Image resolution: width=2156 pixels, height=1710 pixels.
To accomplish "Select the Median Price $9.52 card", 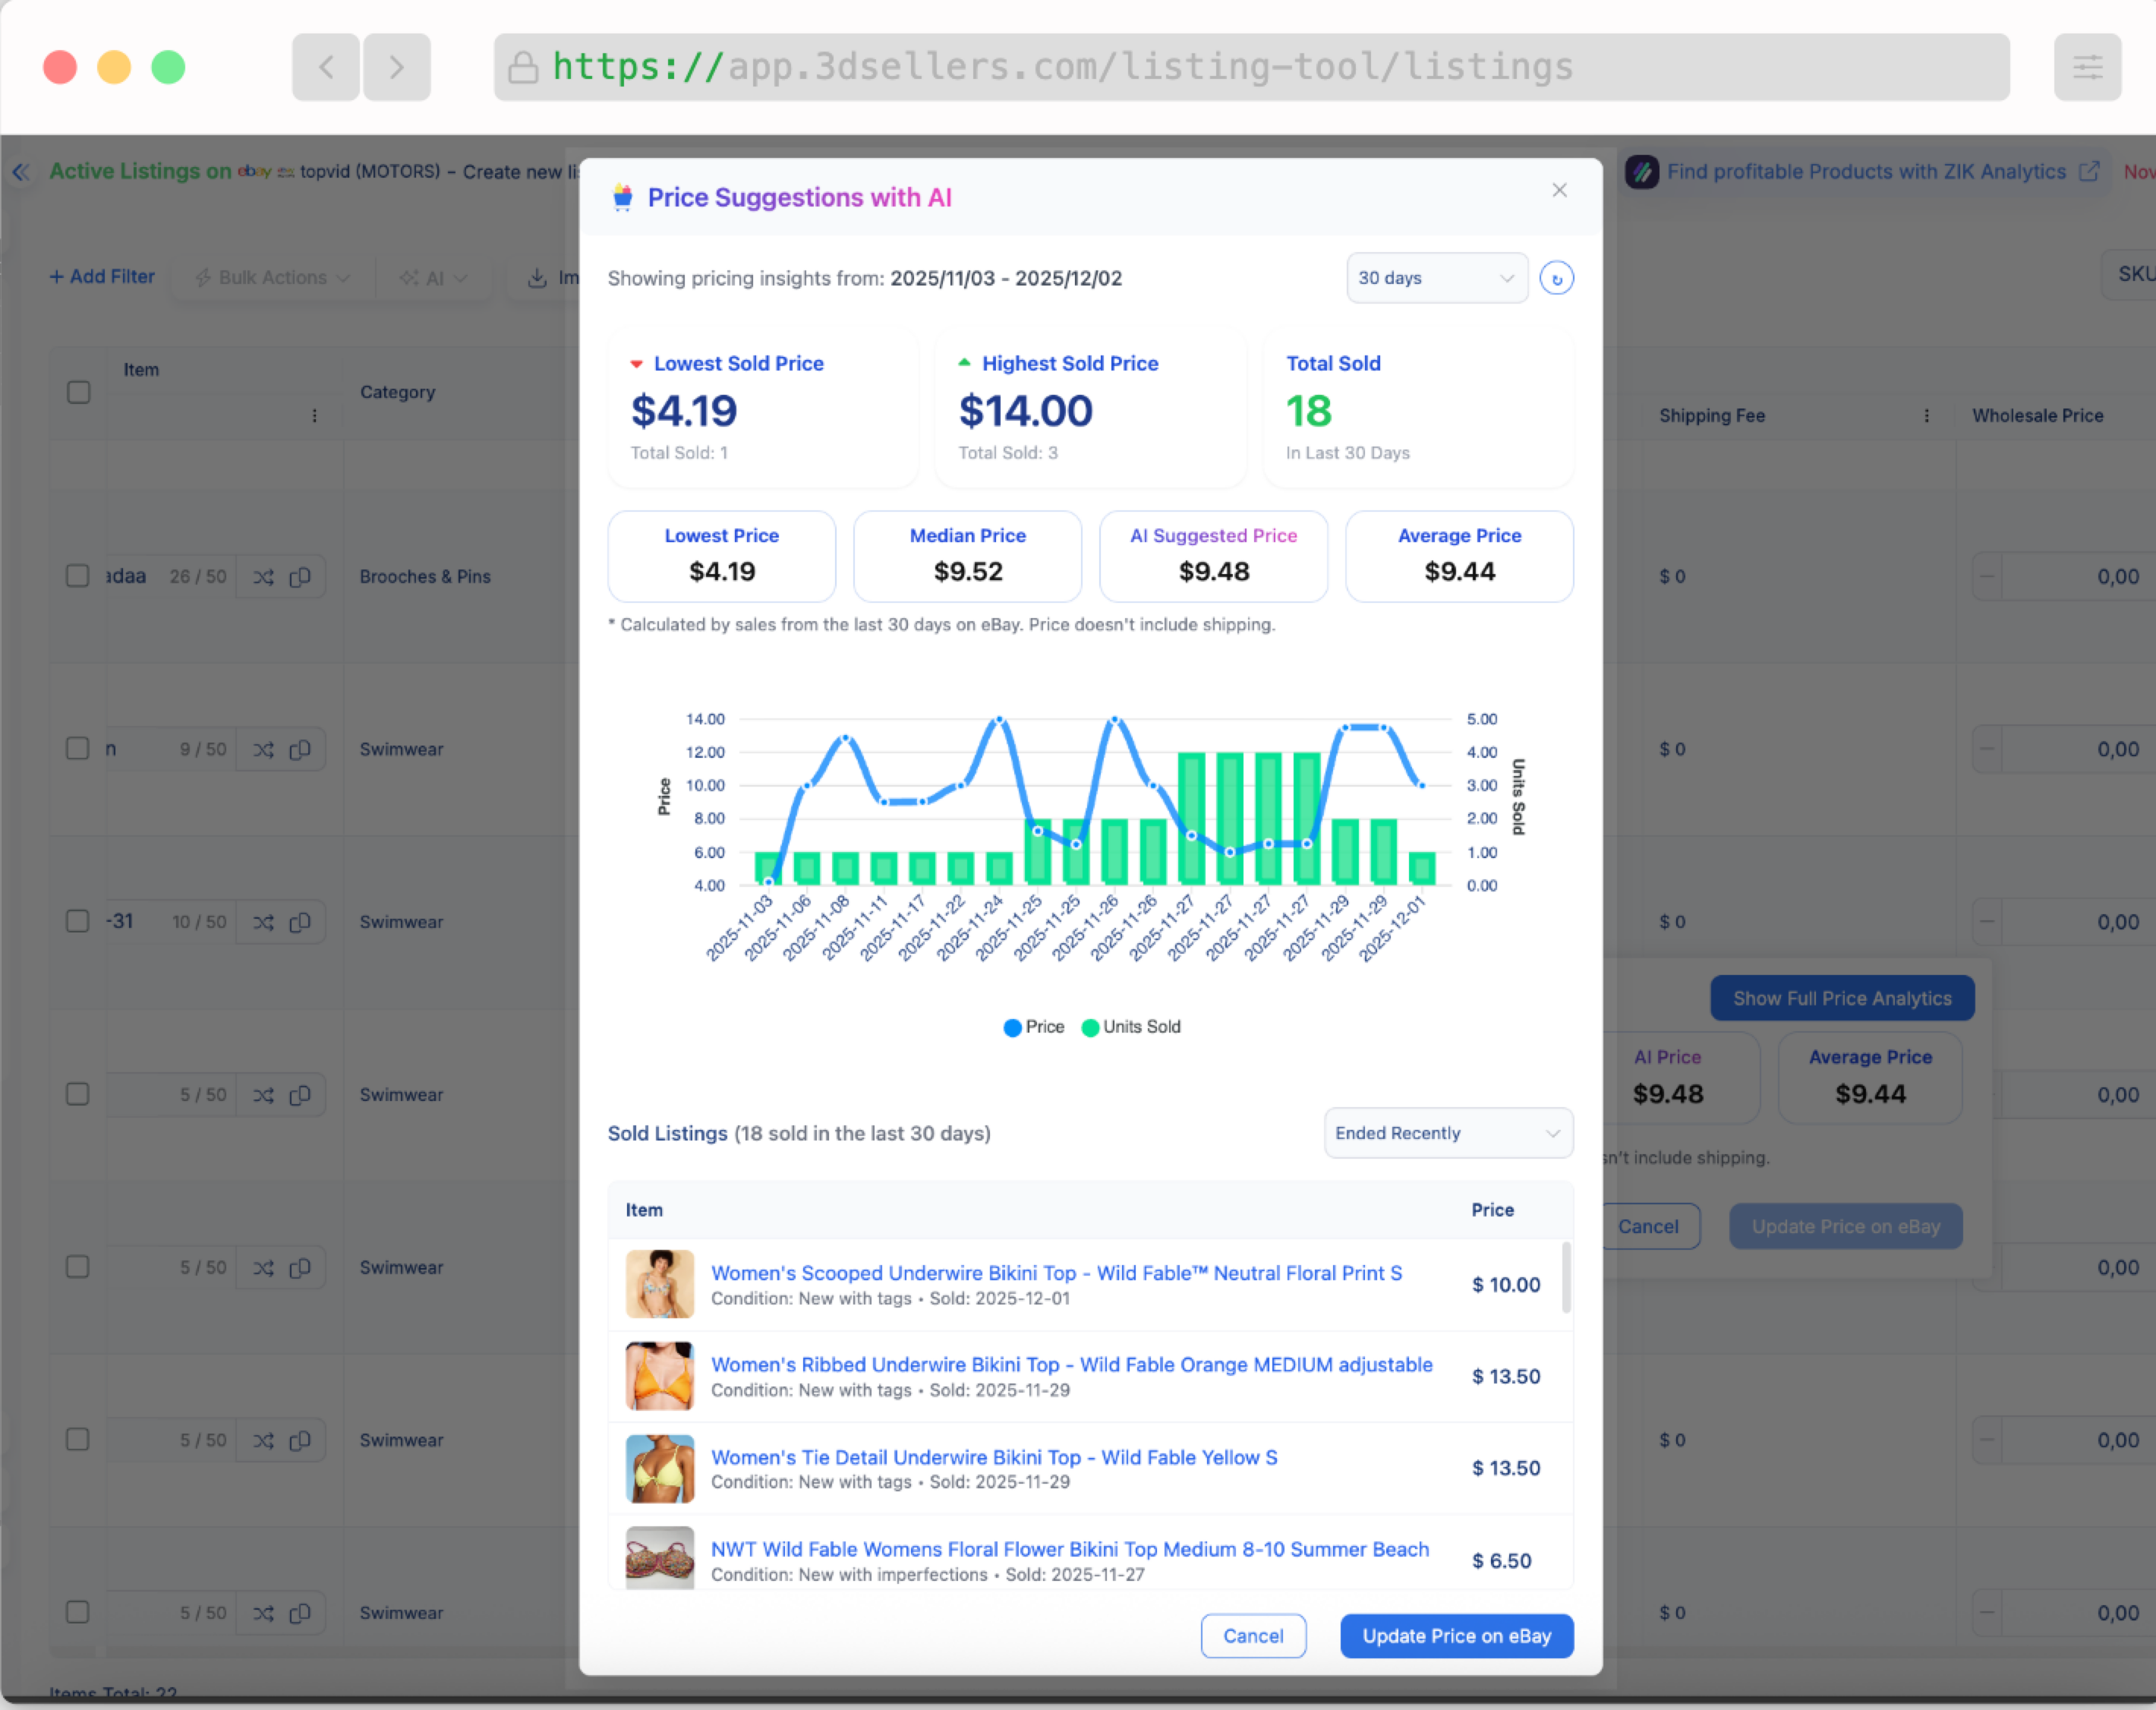I will (x=967, y=556).
